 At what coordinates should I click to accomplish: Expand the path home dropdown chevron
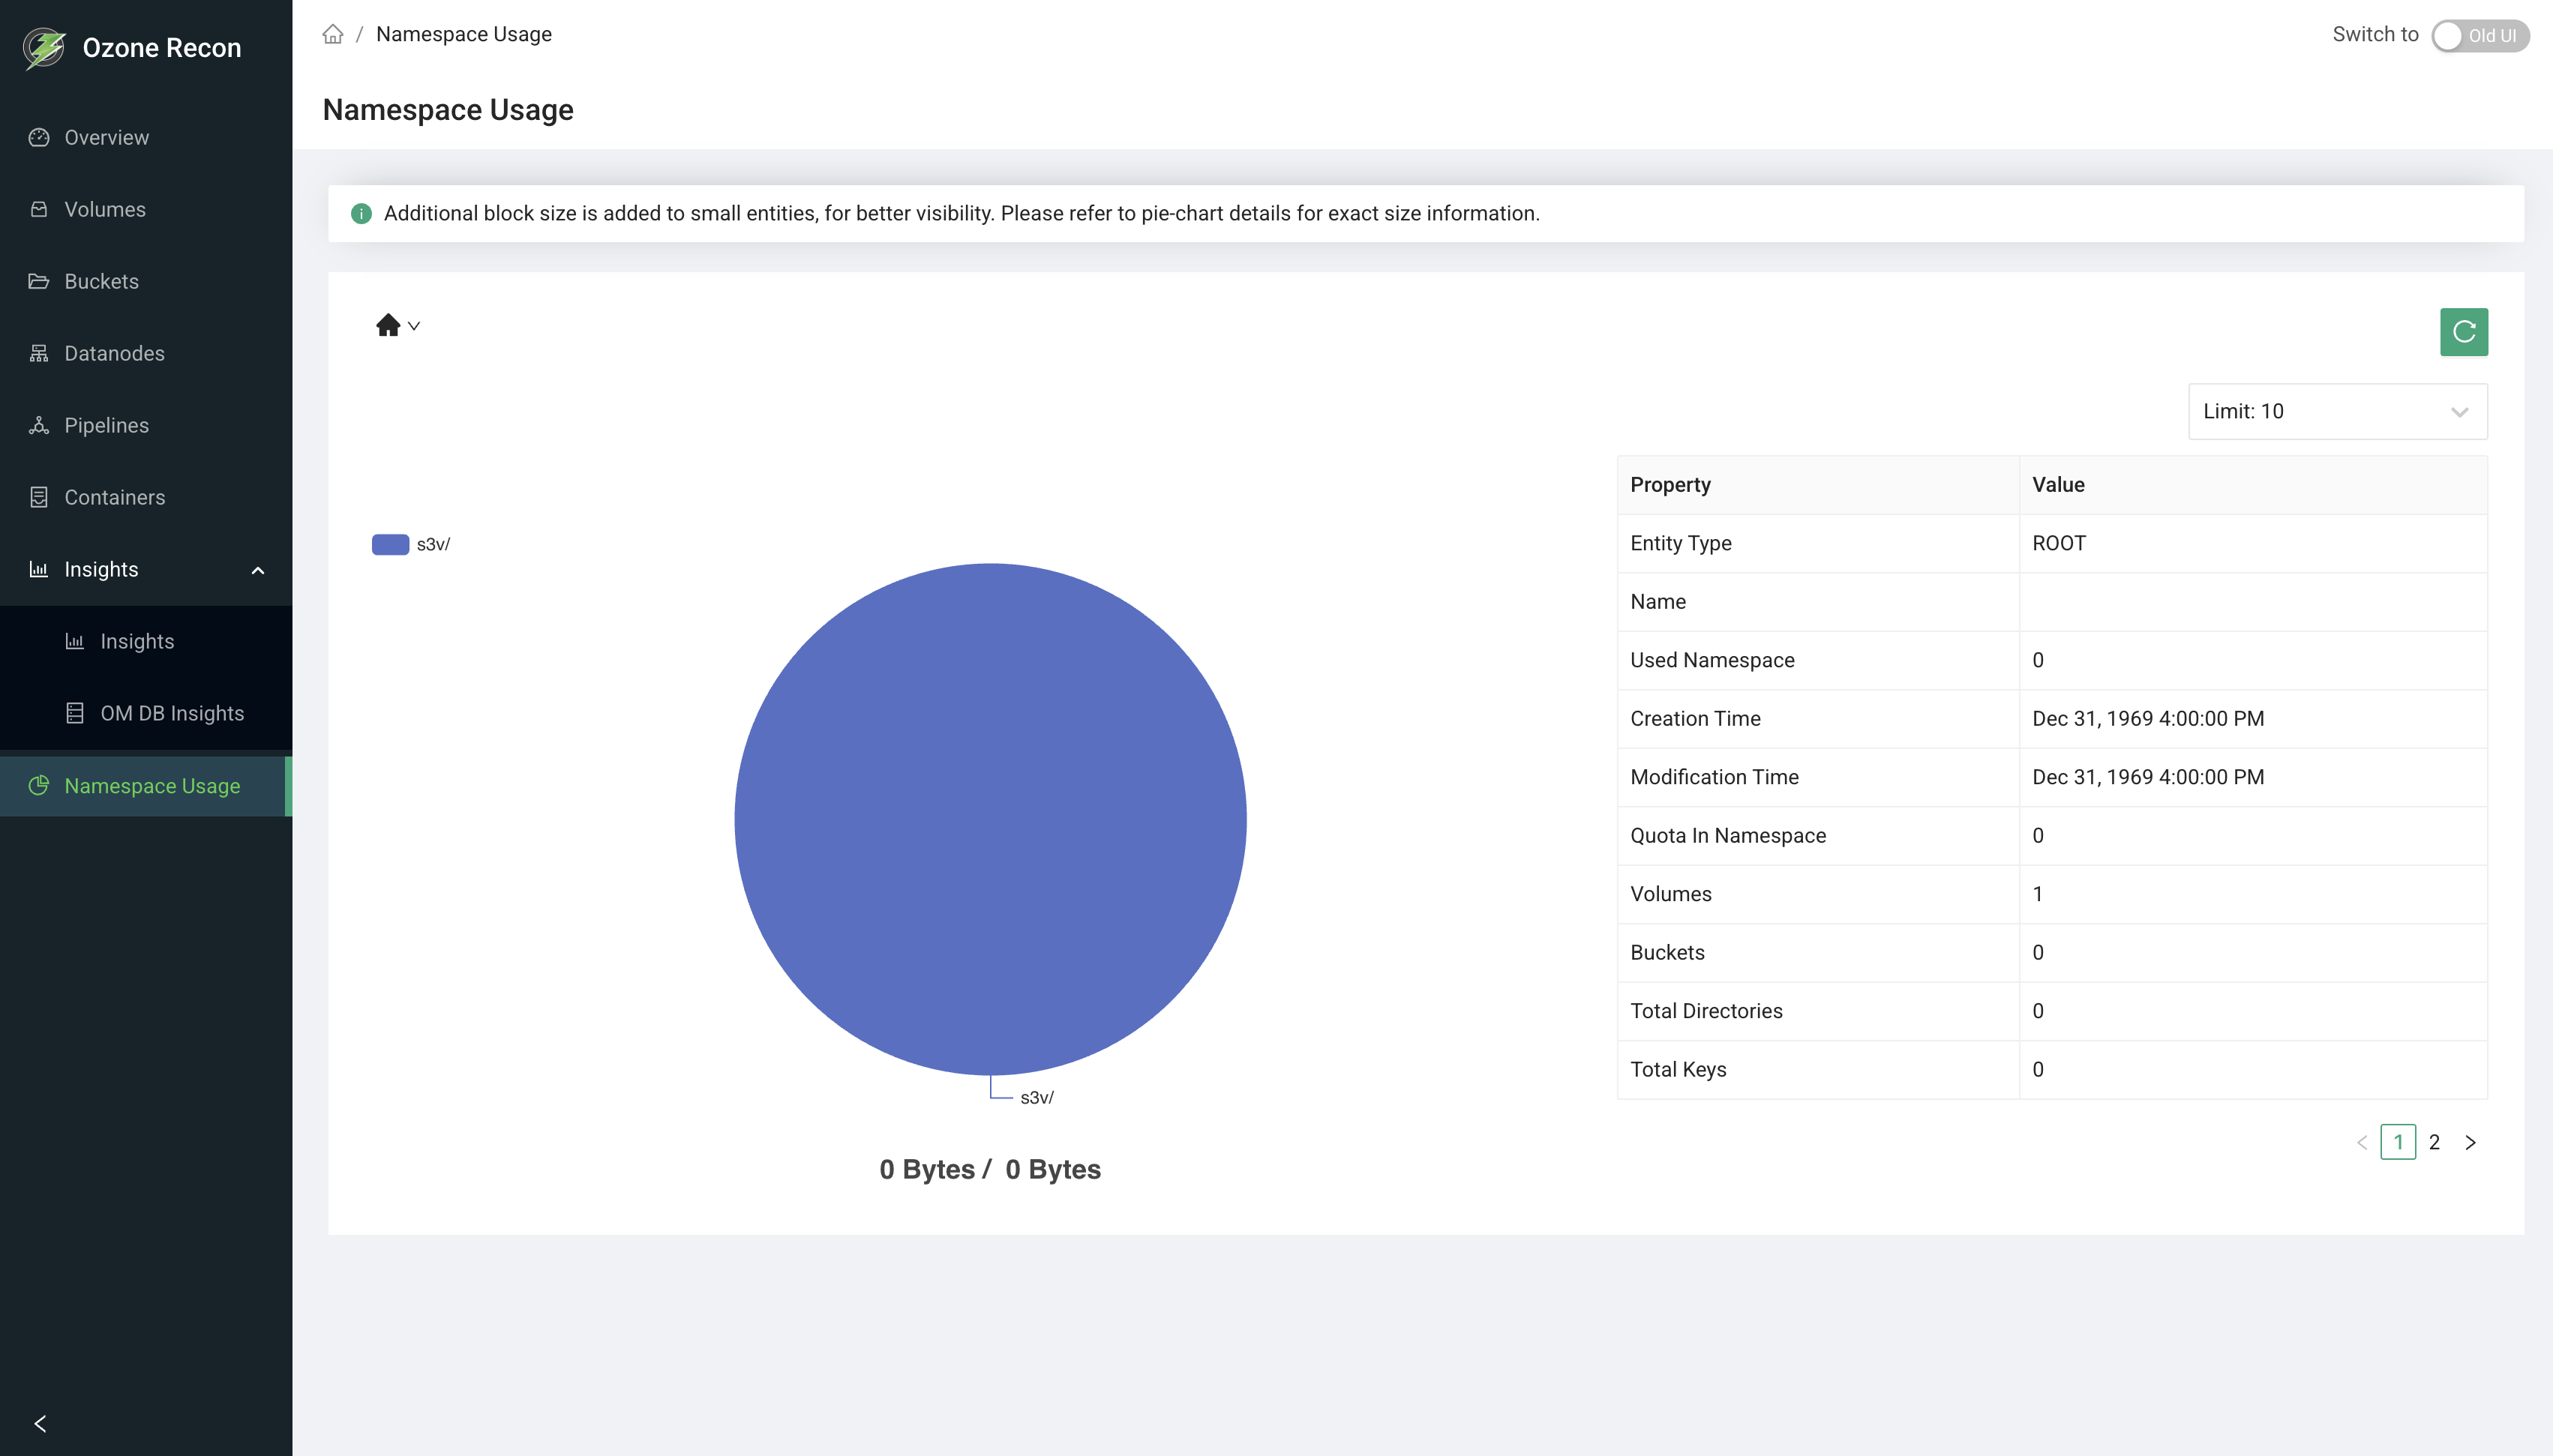414,326
